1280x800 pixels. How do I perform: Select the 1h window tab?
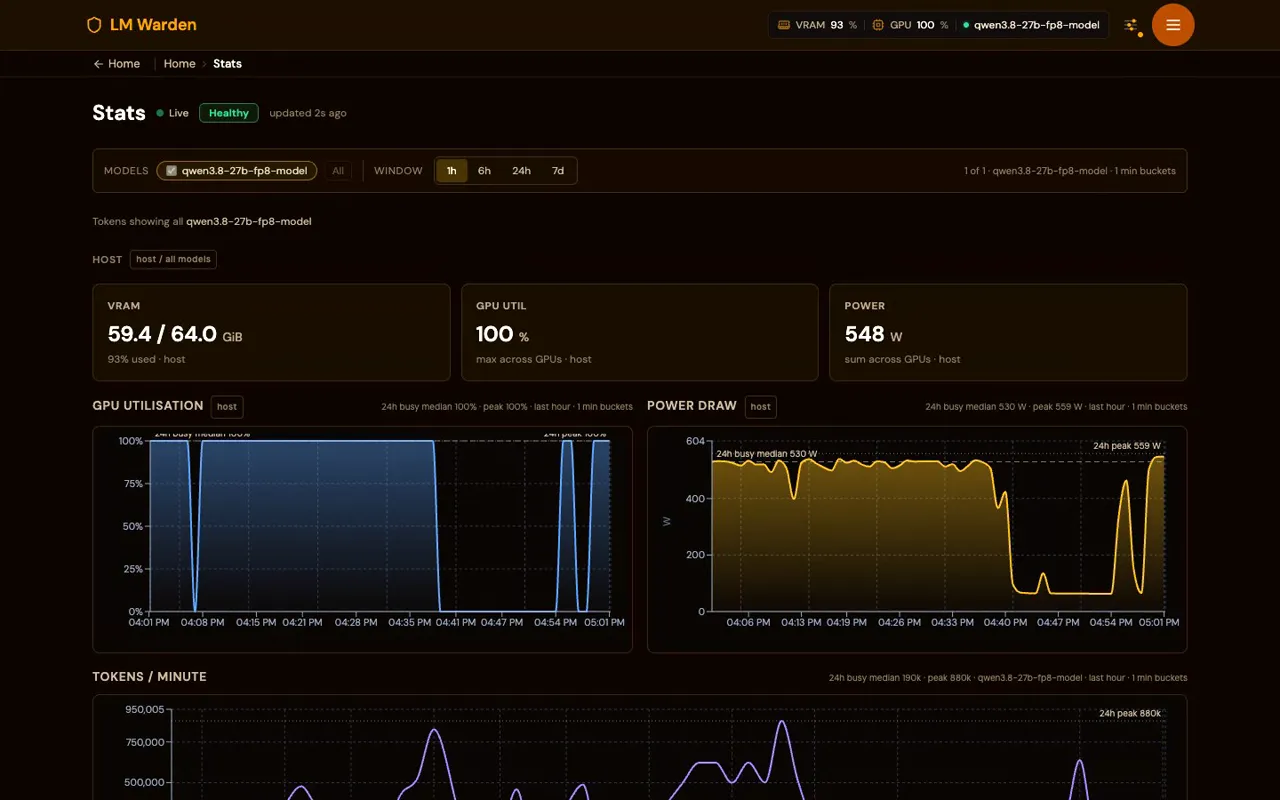click(451, 171)
